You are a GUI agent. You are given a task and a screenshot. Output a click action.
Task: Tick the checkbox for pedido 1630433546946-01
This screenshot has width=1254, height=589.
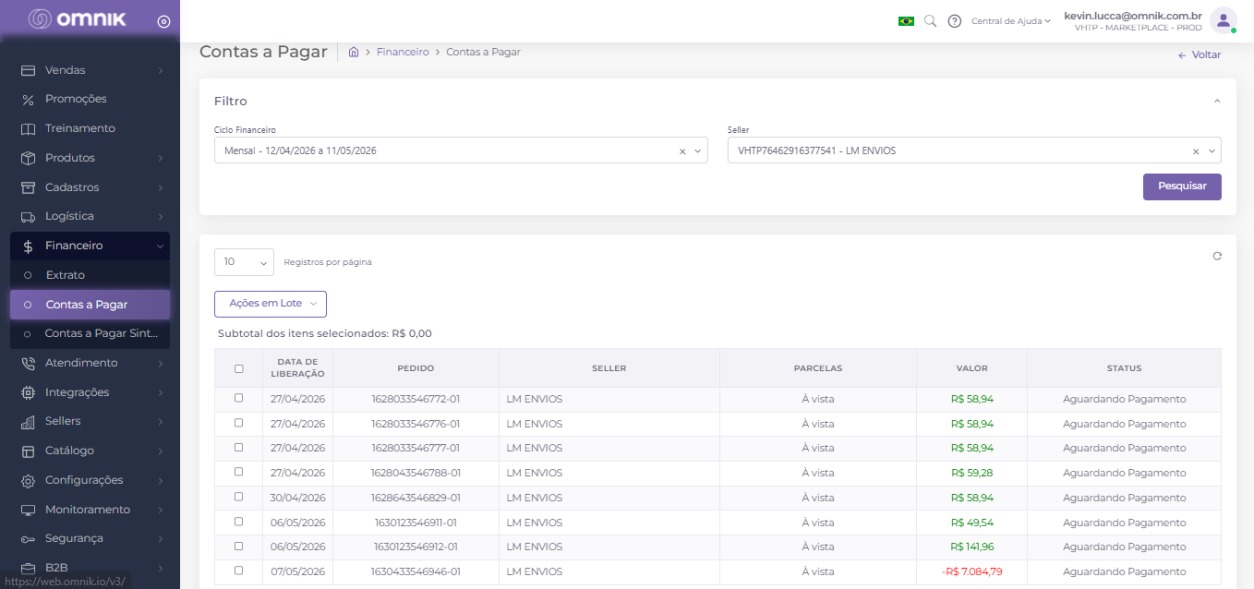tap(238, 571)
